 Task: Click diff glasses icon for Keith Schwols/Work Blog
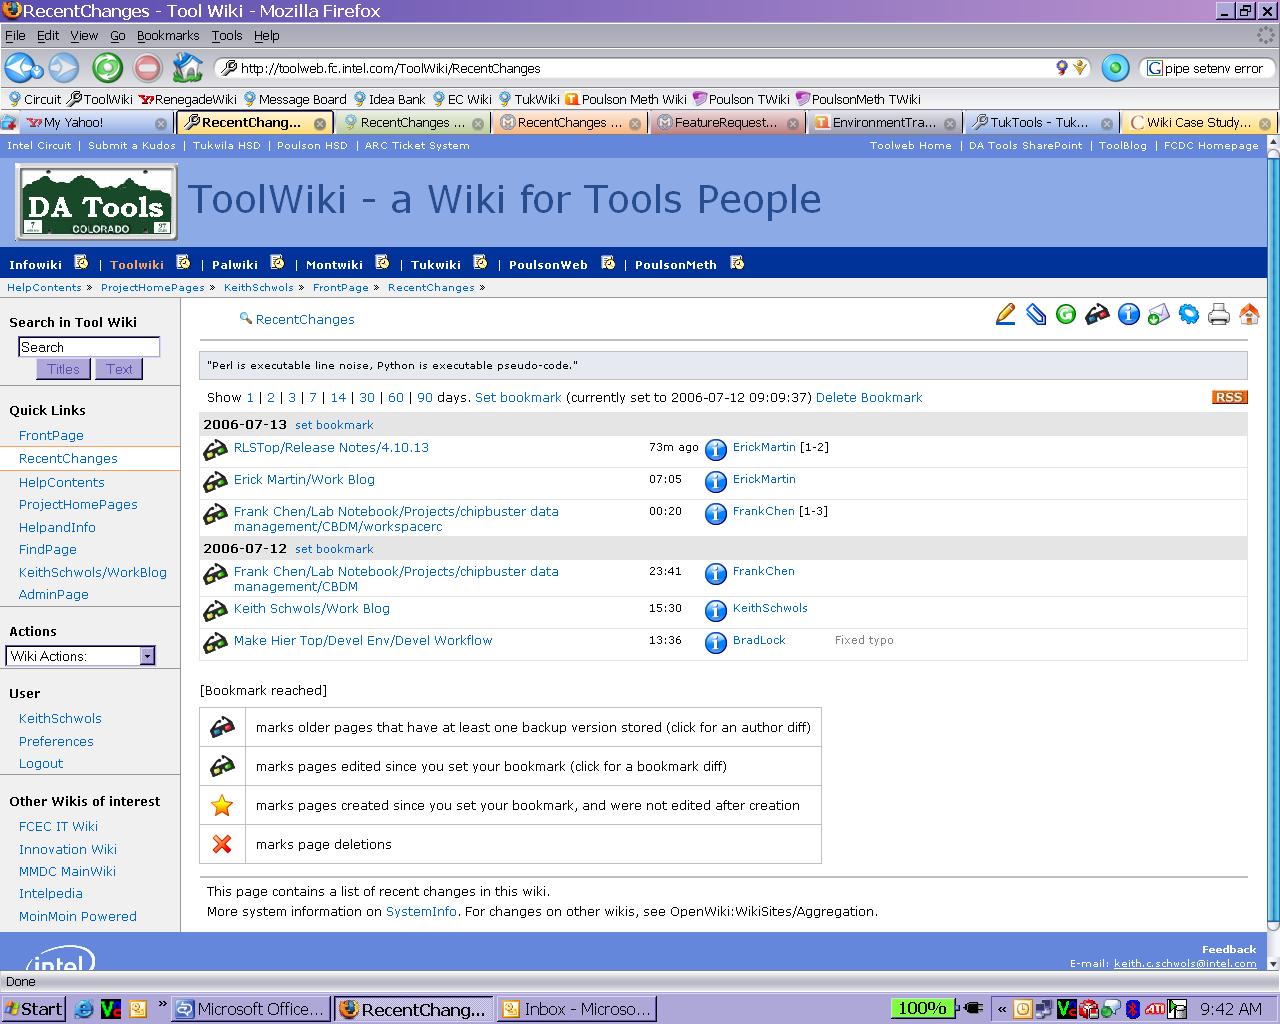pyautogui.click(x=215, y=611)
